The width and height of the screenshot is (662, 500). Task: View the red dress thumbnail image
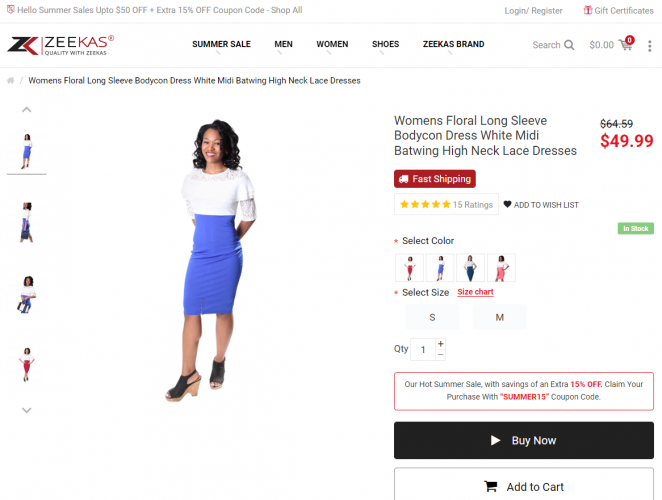click(27, 365)
